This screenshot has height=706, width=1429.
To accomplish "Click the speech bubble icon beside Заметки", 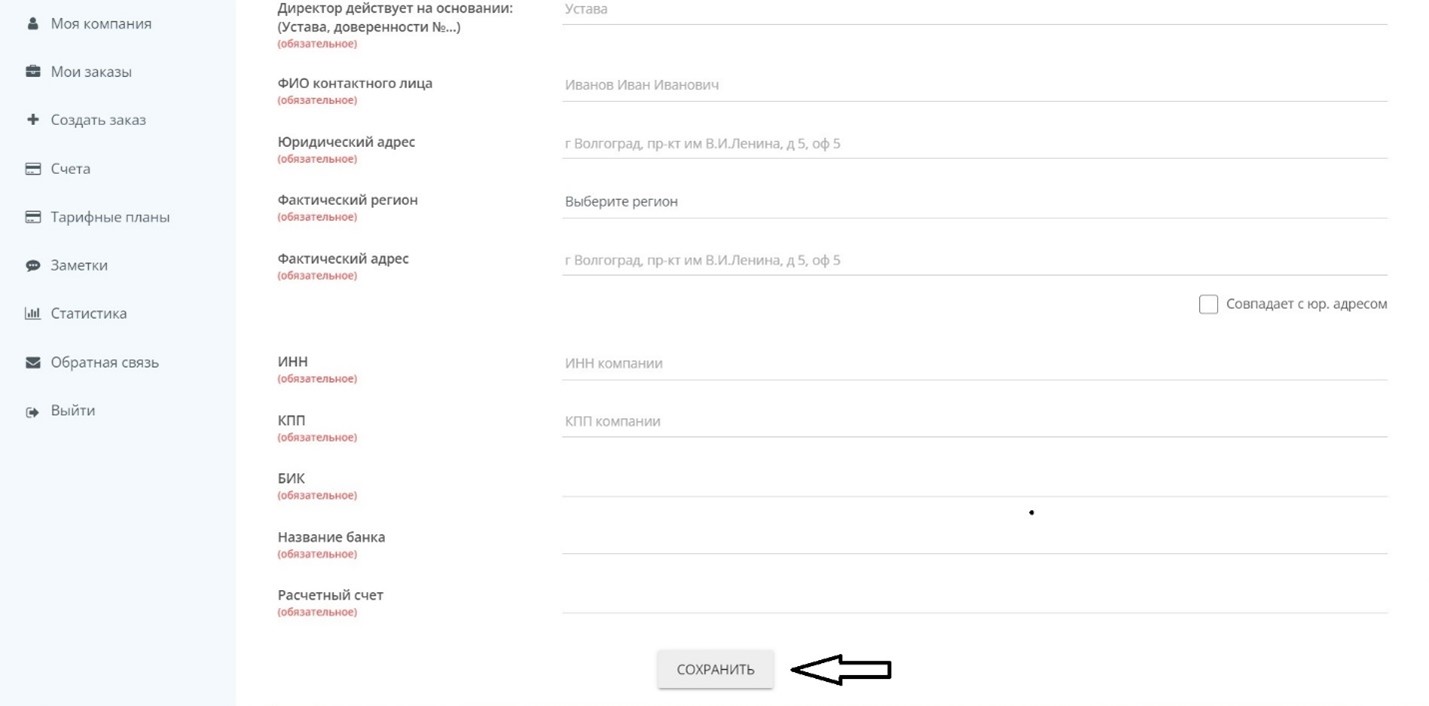I will click(32, 266).
